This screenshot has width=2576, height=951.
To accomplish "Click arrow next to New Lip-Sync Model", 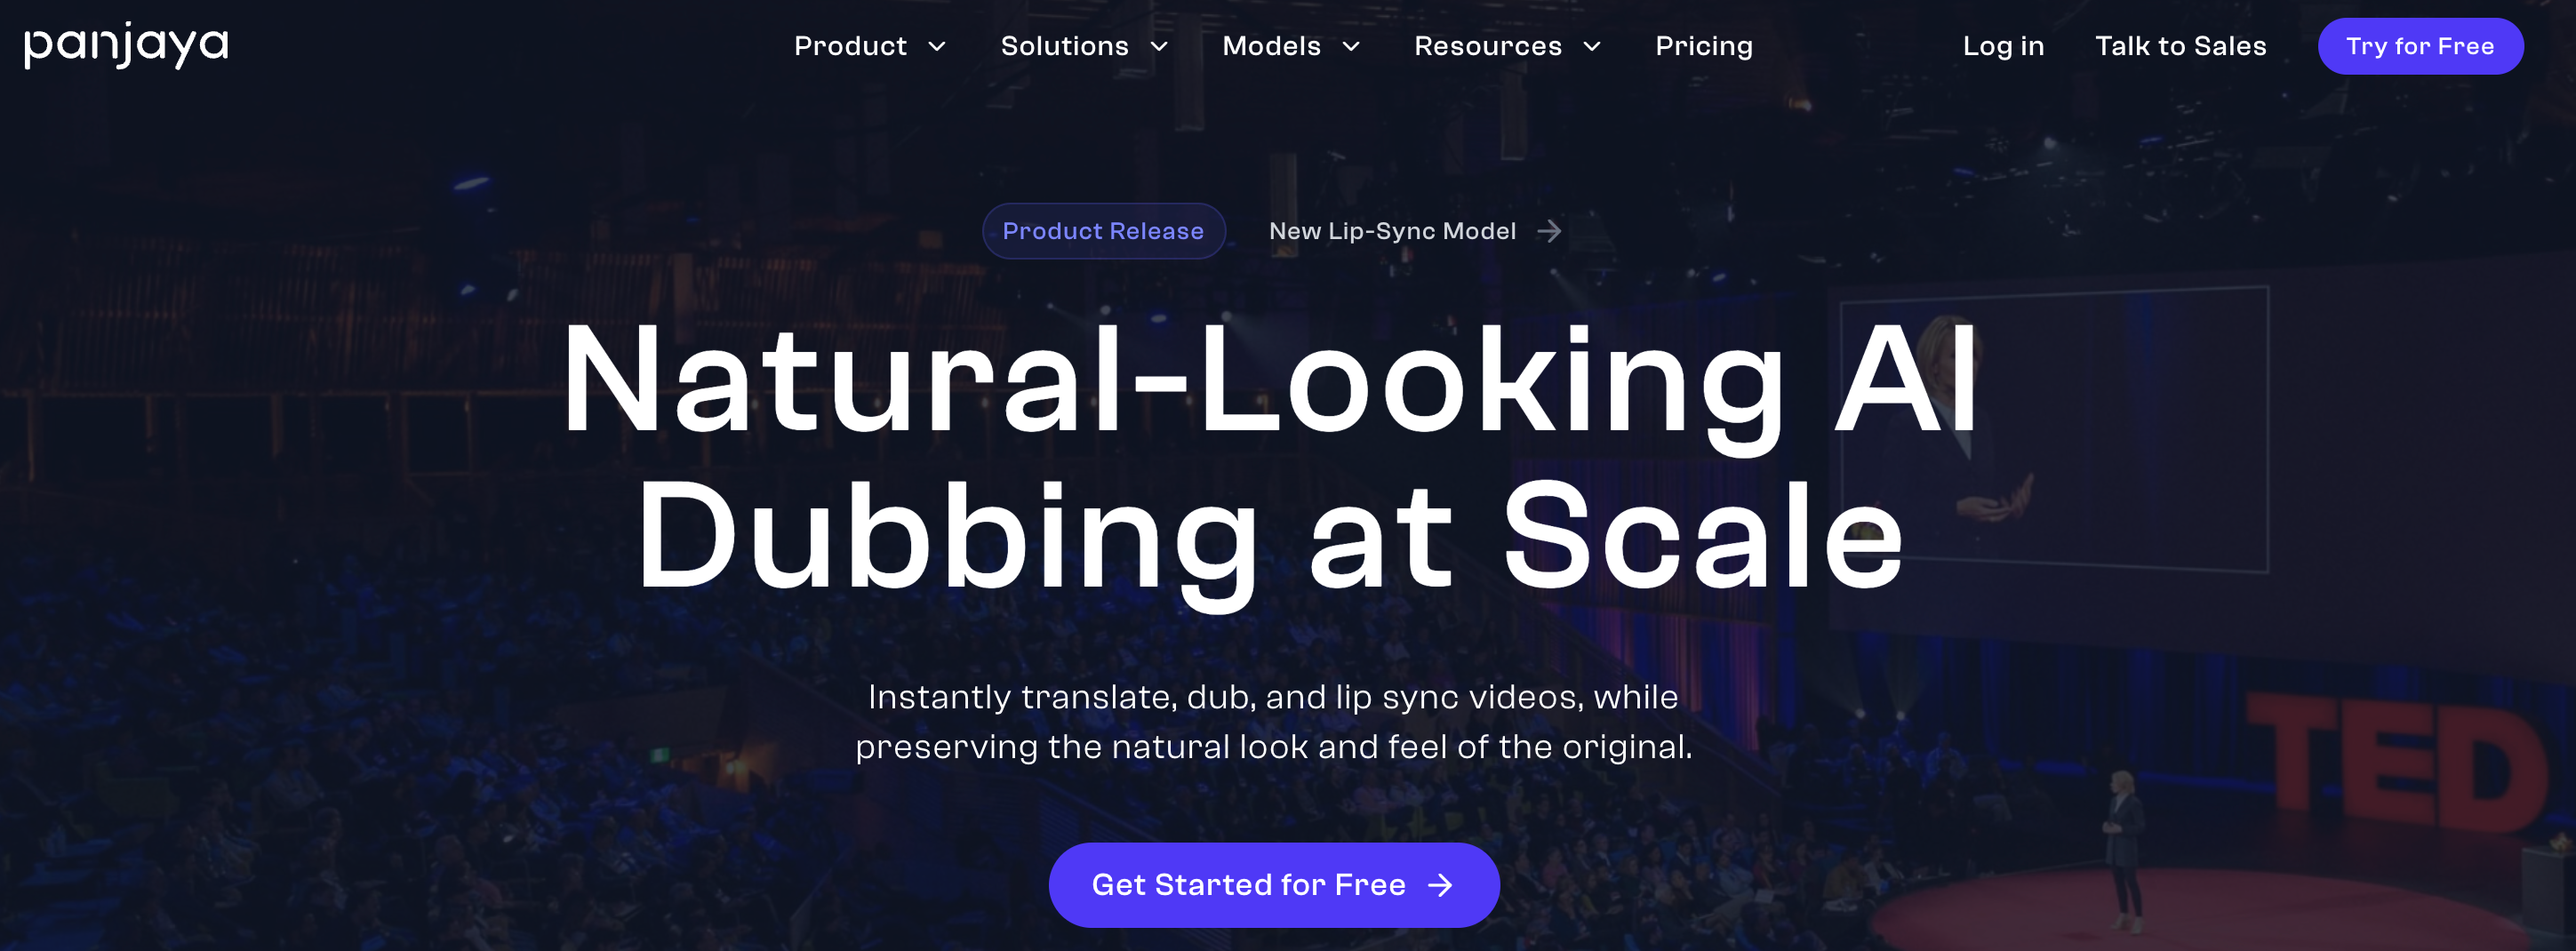I will point(1549,231).
